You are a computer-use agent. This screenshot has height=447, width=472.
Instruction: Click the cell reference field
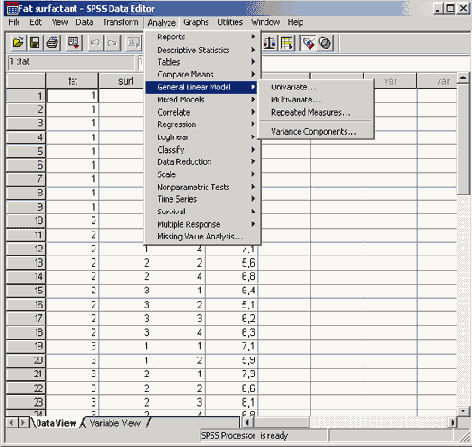coord(71,62)
